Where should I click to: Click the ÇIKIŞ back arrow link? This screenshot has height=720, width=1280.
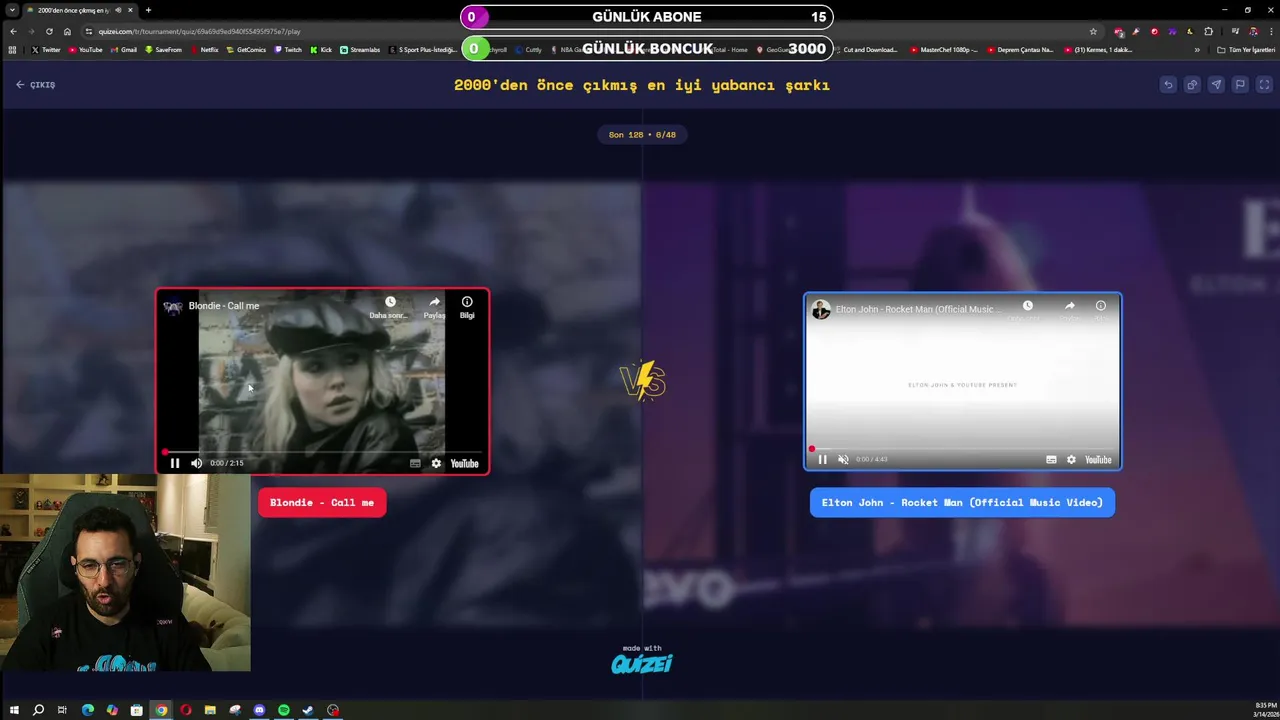35,85
